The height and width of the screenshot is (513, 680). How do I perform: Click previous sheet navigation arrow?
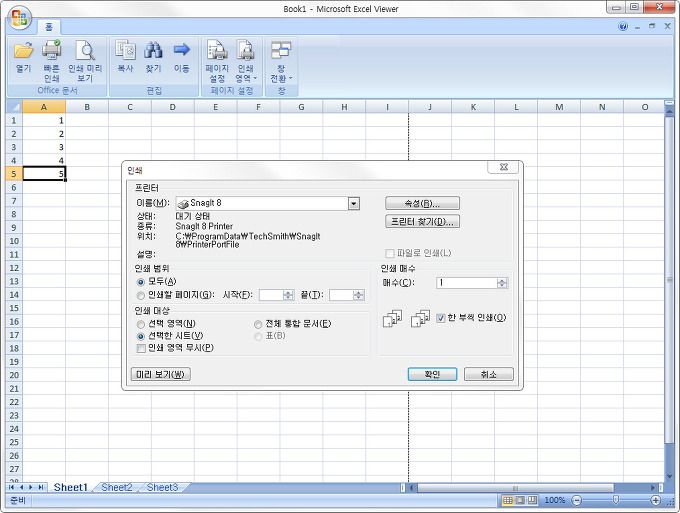pos(21,487)
